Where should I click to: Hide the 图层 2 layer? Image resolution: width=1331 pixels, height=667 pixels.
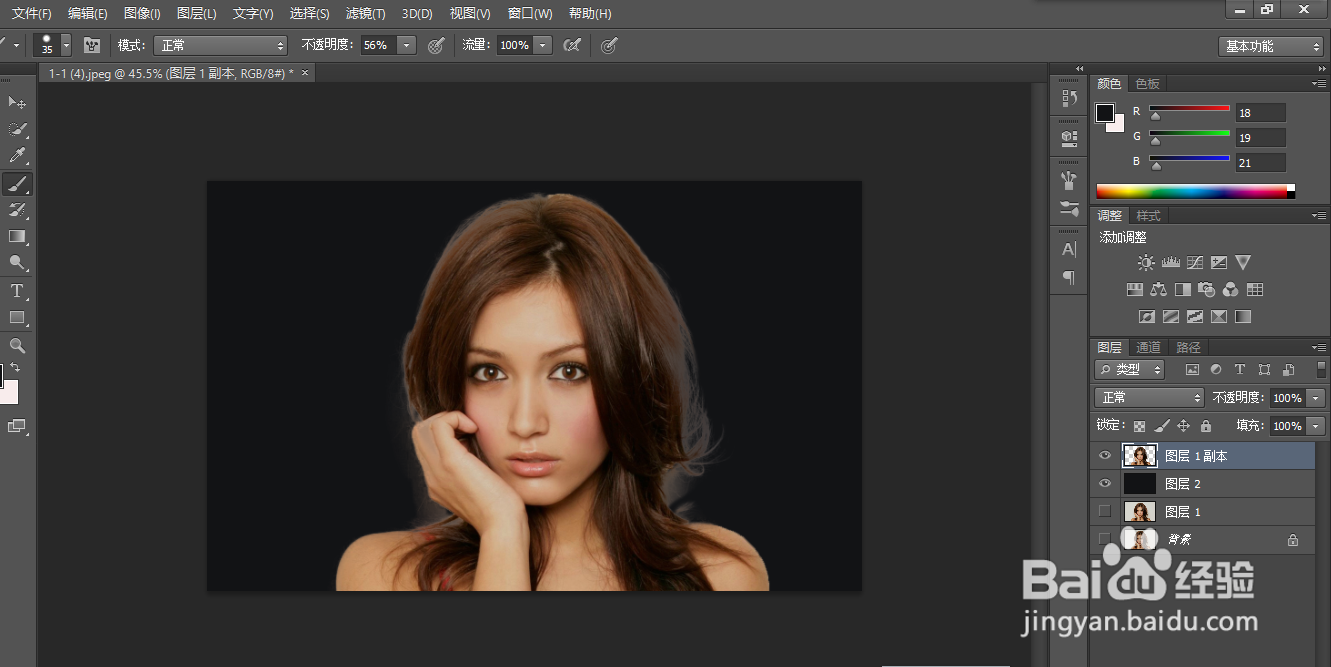point(1105,484)
